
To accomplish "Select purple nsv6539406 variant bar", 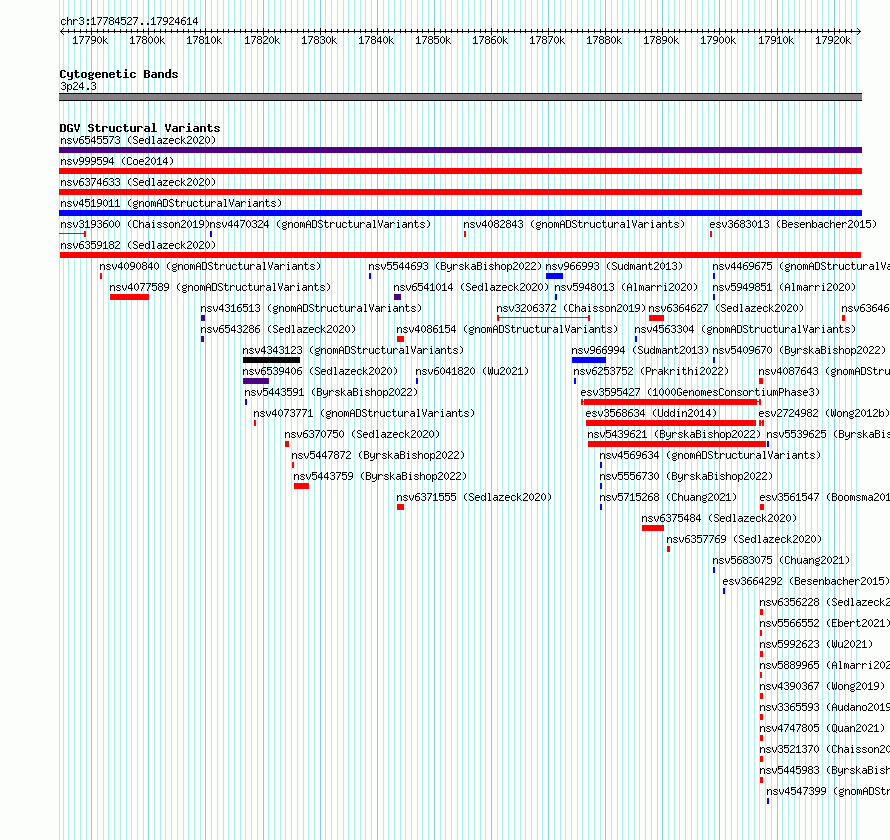I will (x=256, y=381).
